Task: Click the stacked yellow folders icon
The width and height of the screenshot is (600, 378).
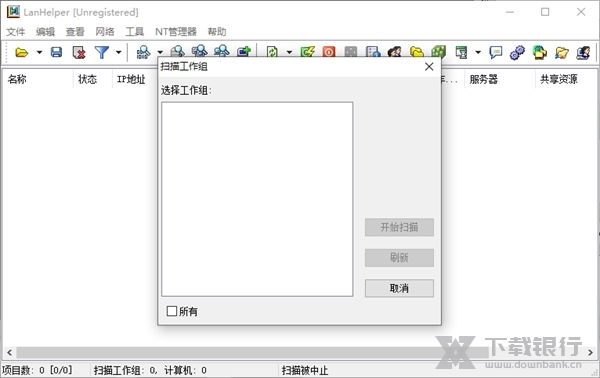Action: pos(417,51)
